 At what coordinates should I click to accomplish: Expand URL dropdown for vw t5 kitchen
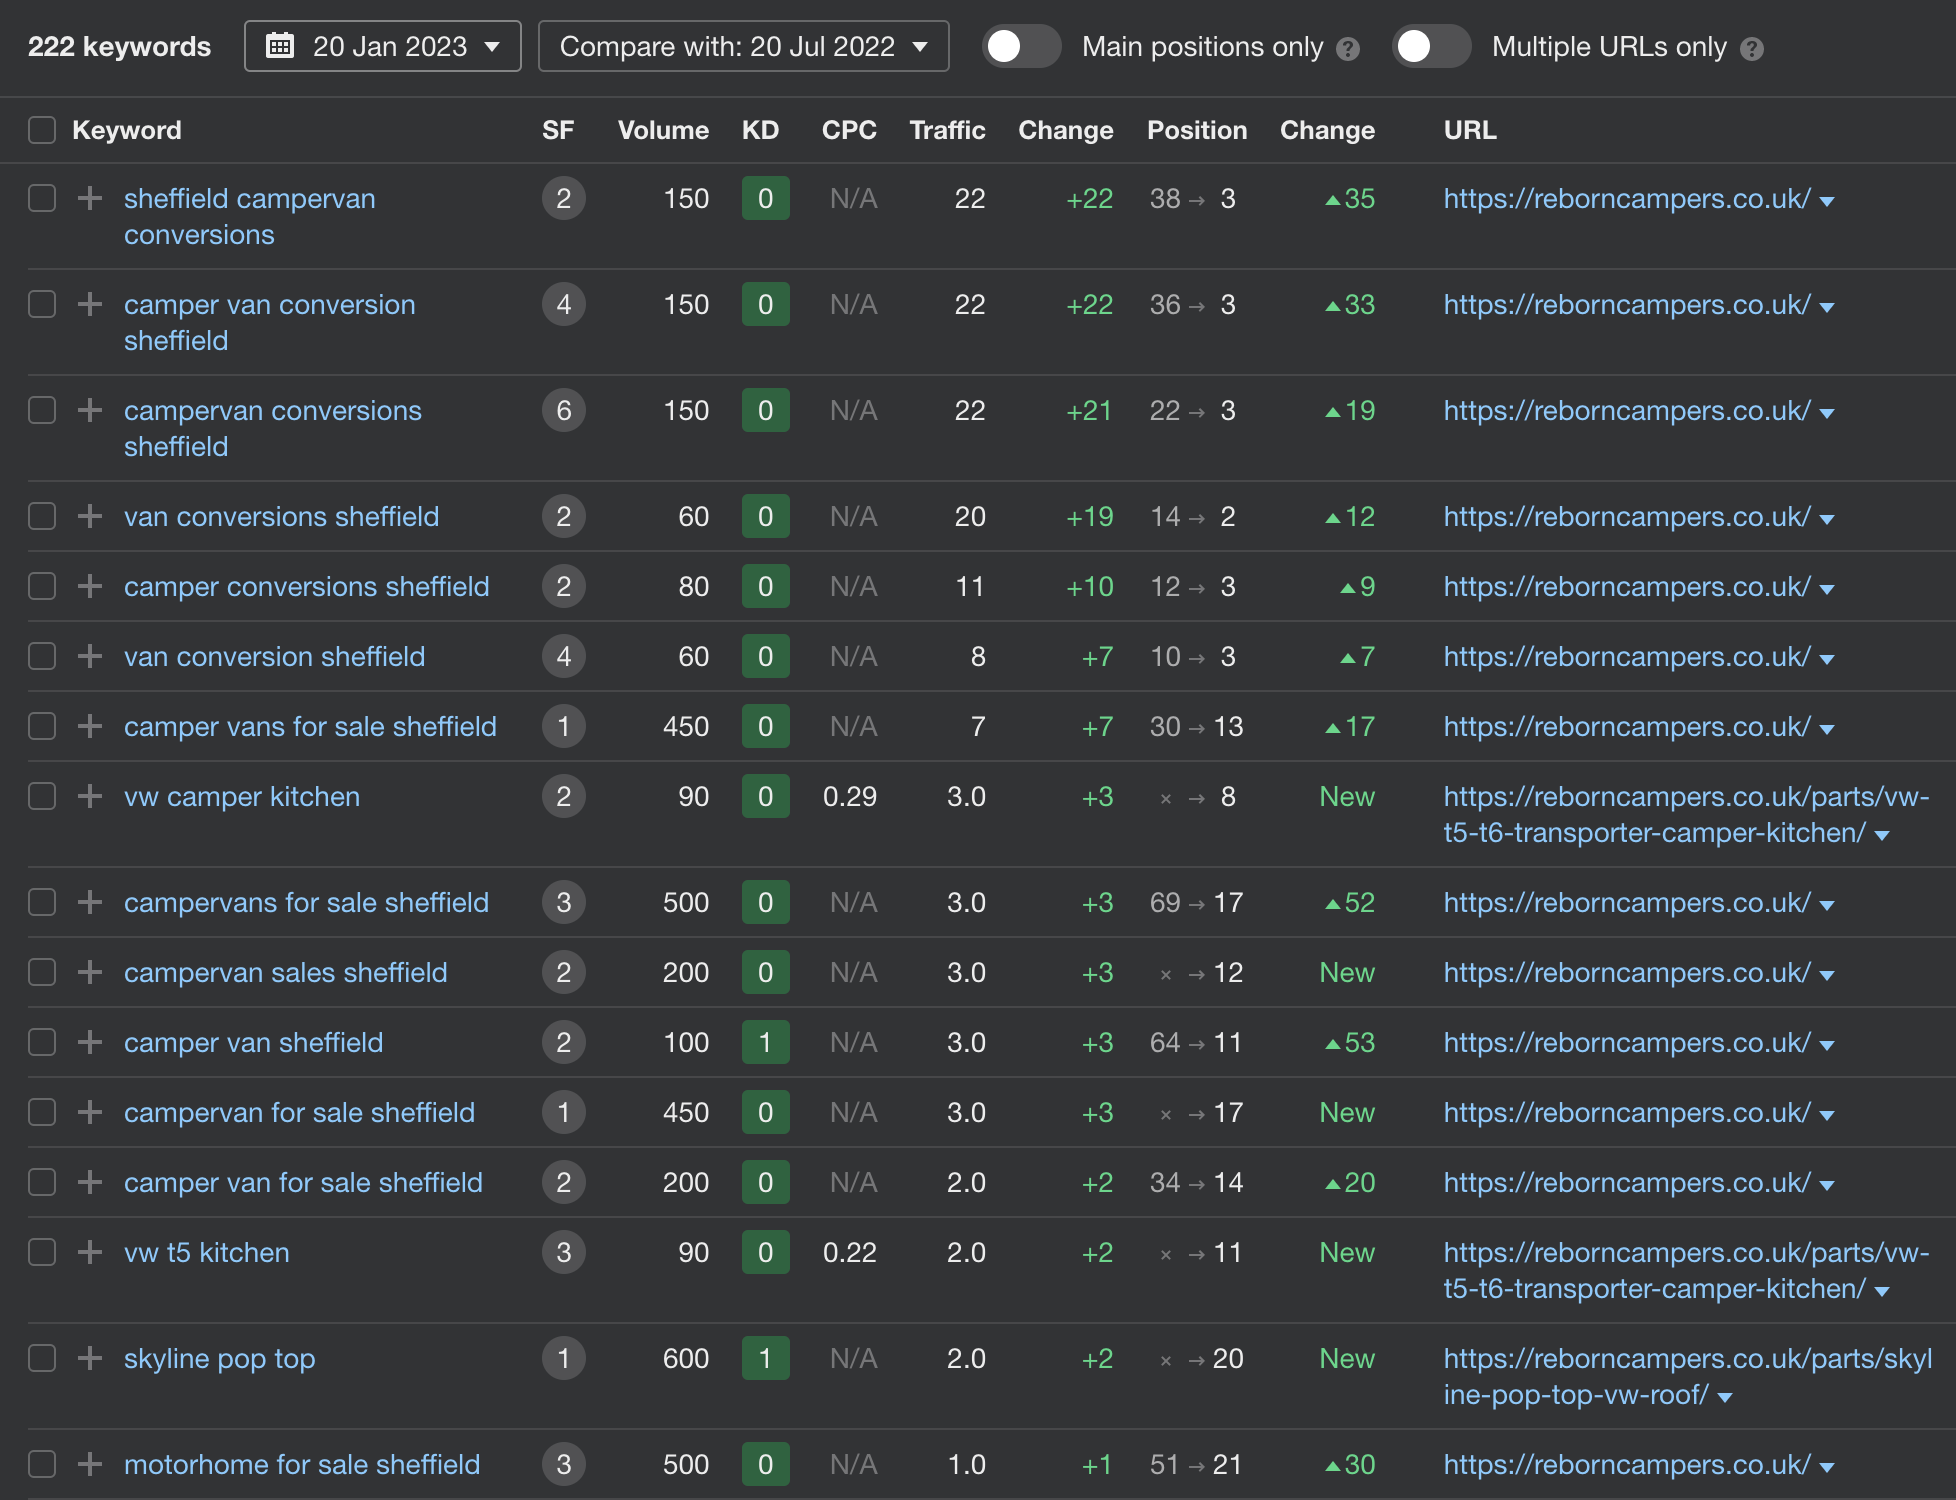(1882, 1291)
